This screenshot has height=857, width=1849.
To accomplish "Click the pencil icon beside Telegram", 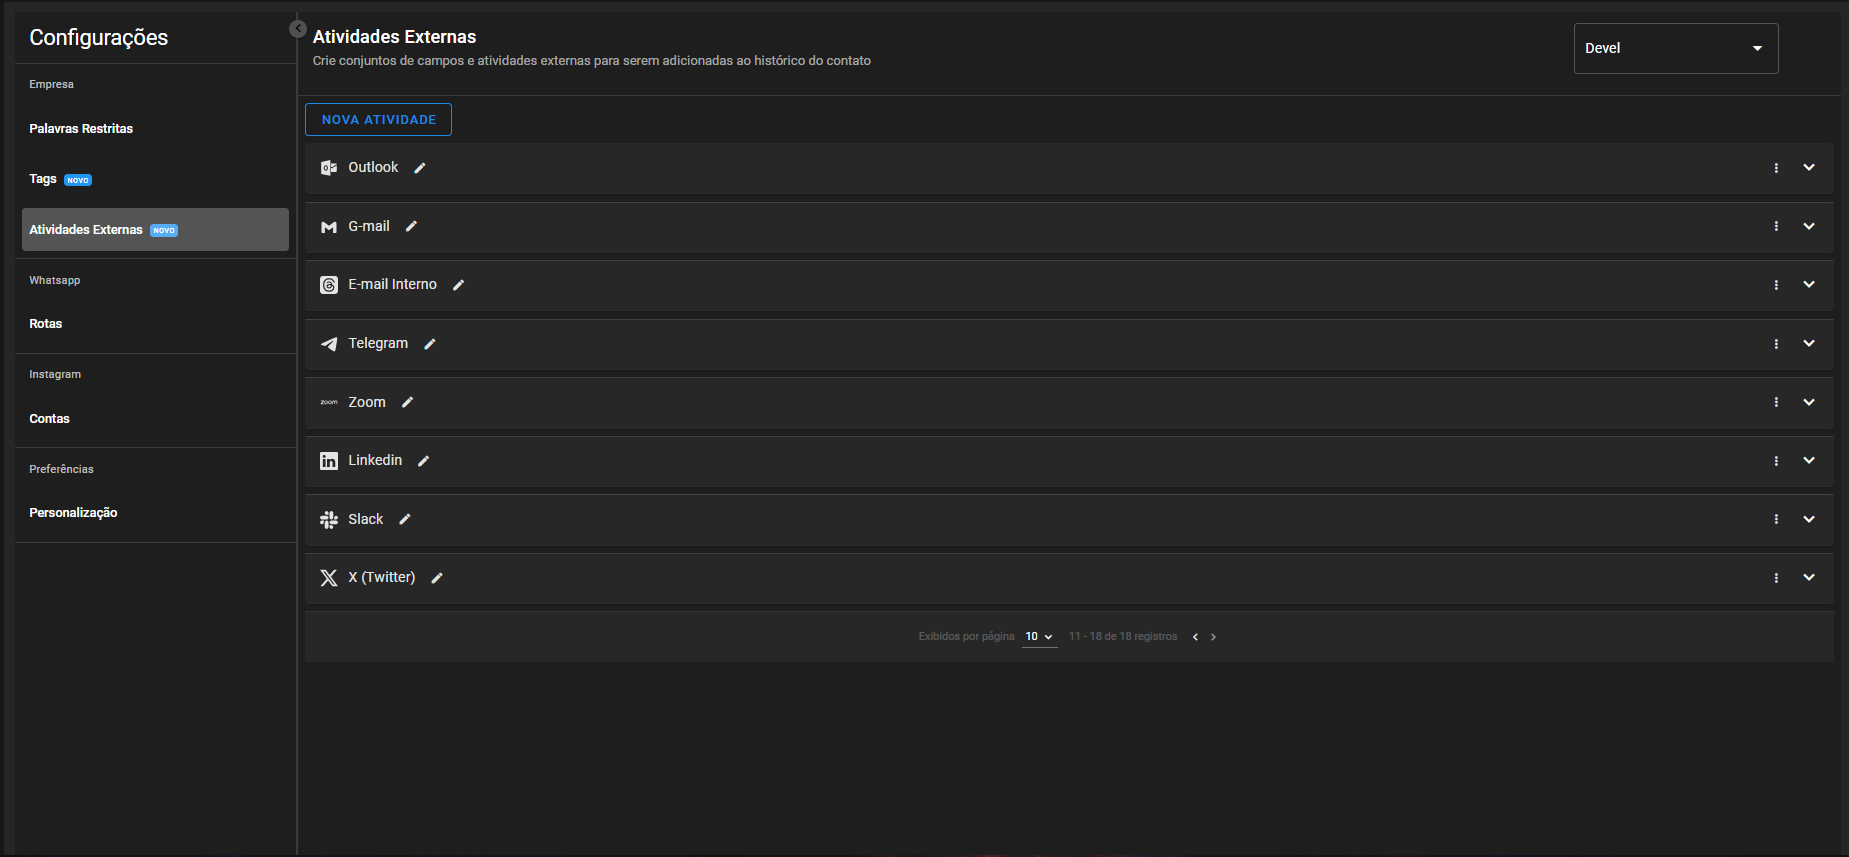I will pos(430,344).
